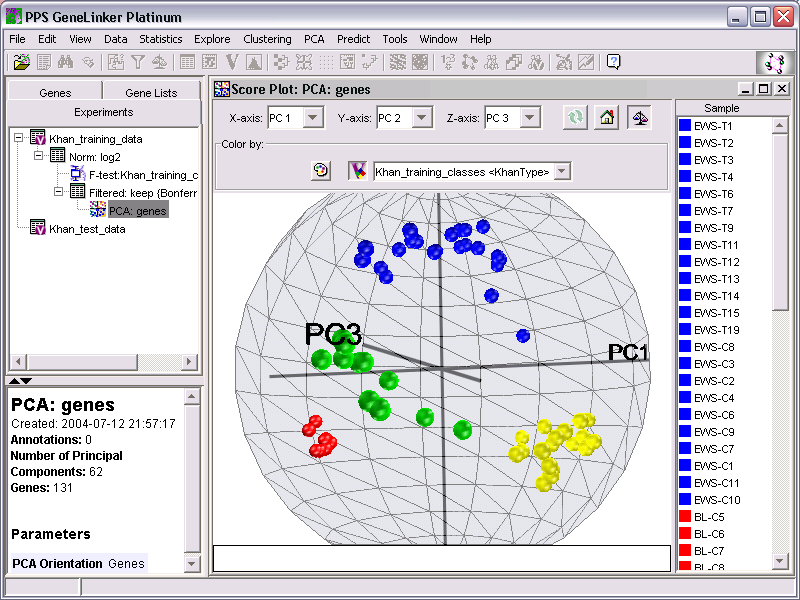Click the blue color swatch beside EWS-C8
Viewport: 800px width, 600px height.
pos(685,346)
